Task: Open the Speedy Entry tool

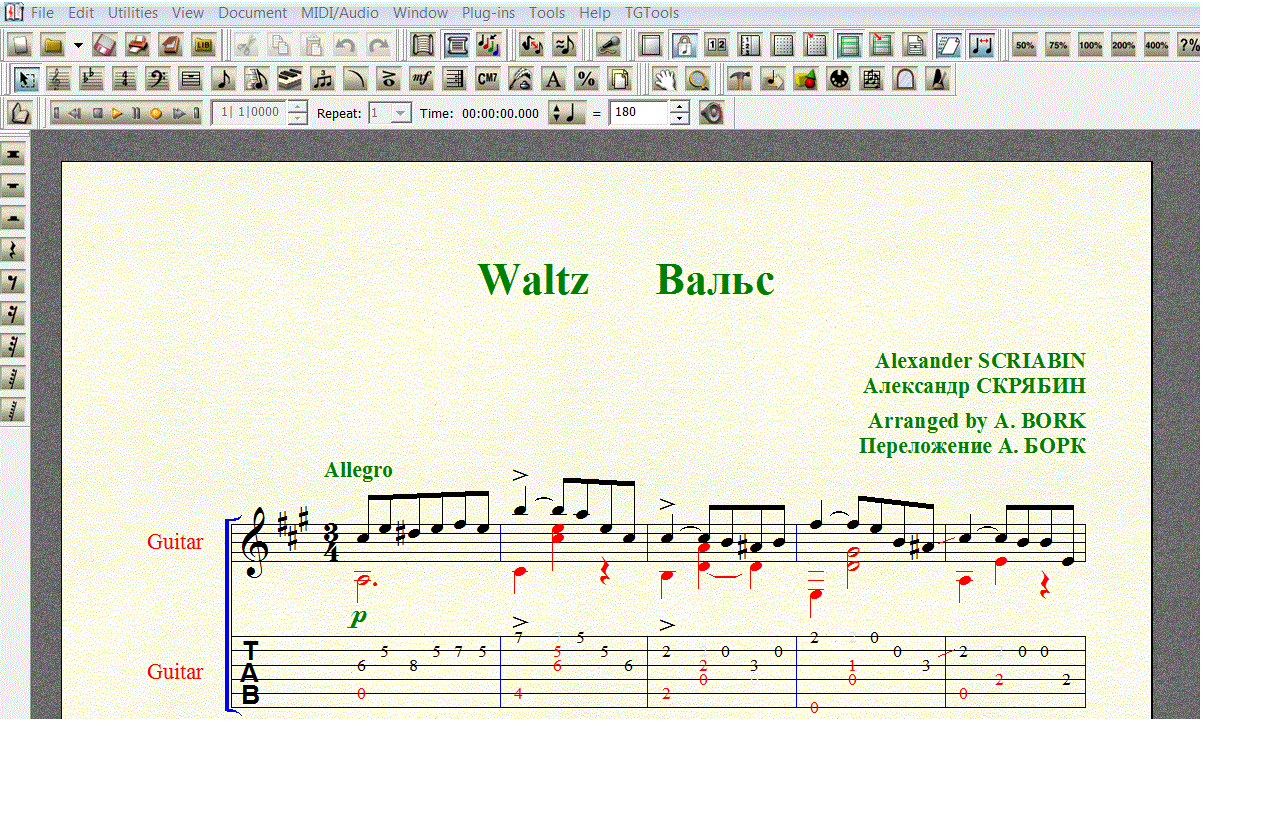Action: 256,79
